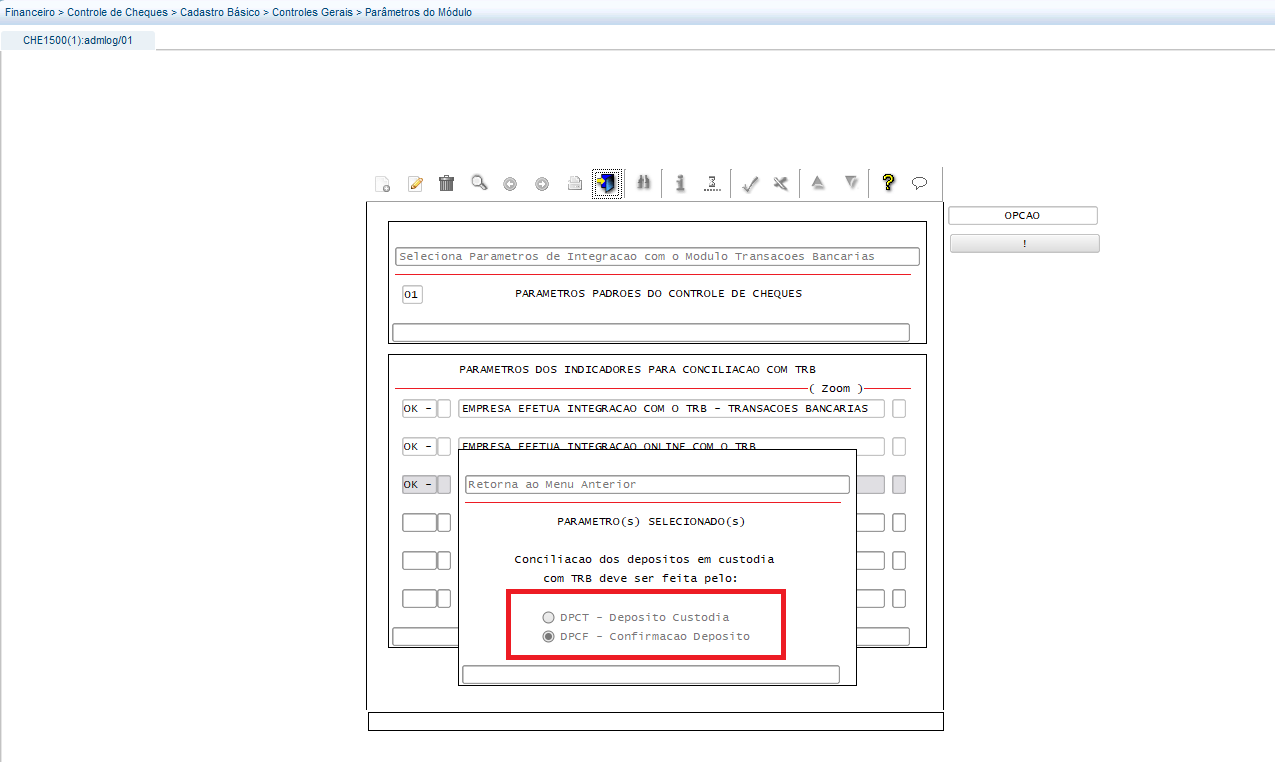Click the Information "i" toolbar icon
This screenshot has height=762, width=1275.
coord(680,183)
